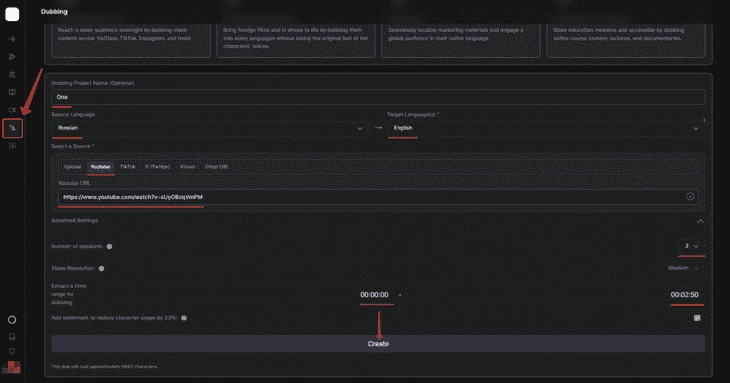Show watermark option info tooltip
730x383 pixels.
[x=184, y=318]
